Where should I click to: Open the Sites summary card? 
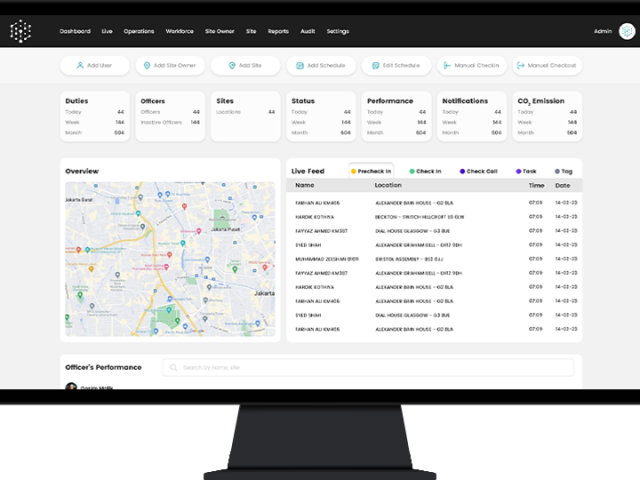pos(245,116)
